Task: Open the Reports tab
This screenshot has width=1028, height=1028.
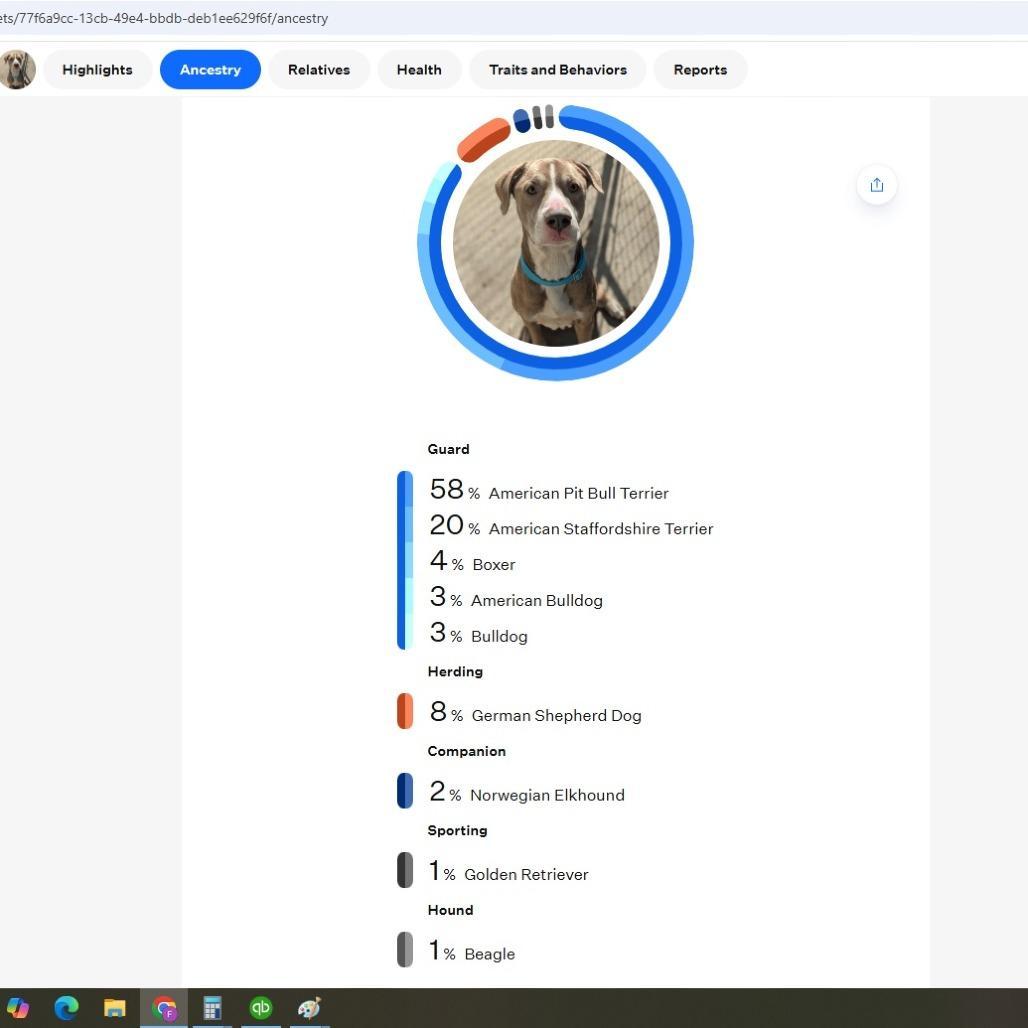Action: click(700, 70)
